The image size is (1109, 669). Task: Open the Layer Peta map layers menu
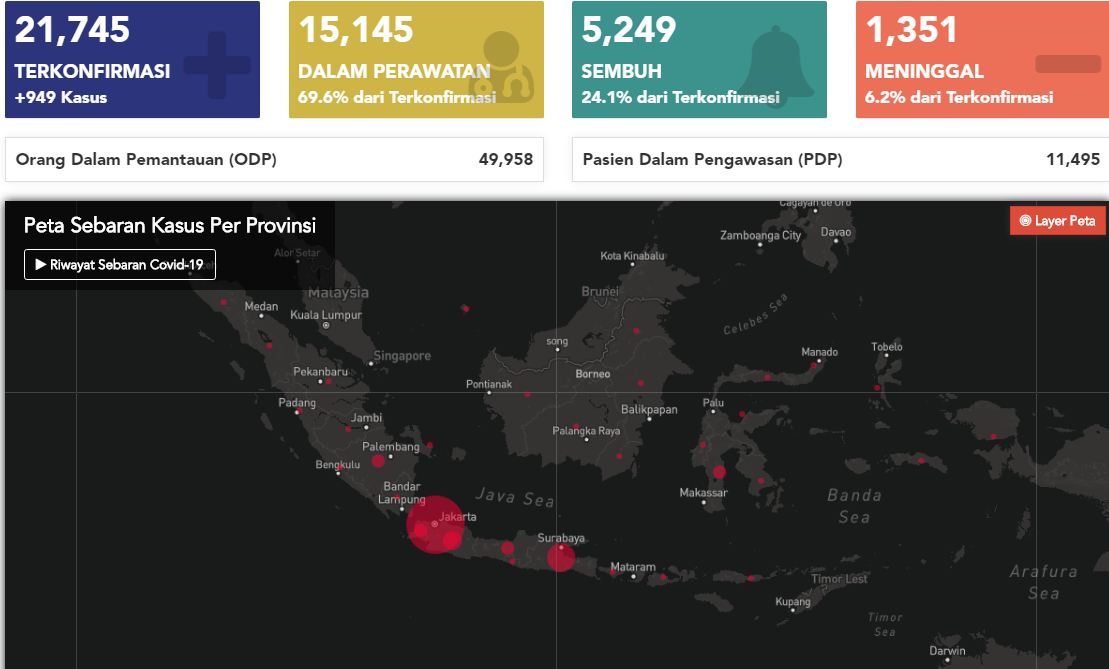(1057, 221)
